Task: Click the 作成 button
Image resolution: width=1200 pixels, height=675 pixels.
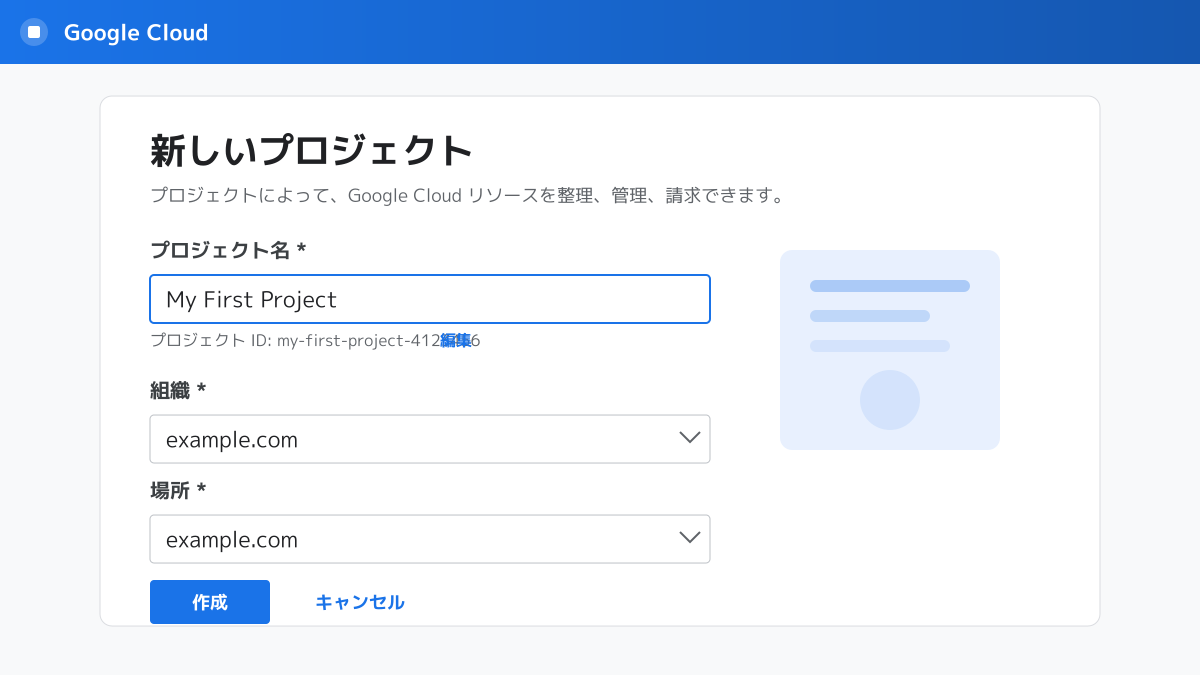Action: coord(210,602)
